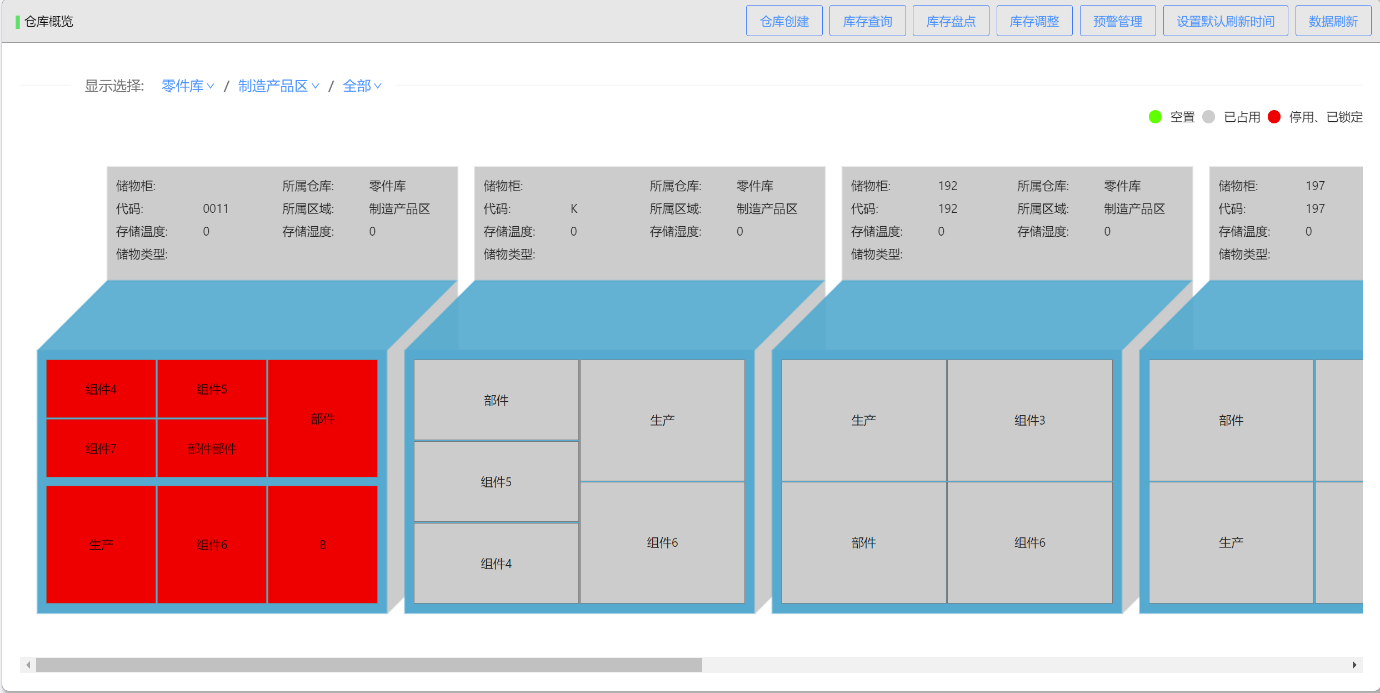Viewport: 1380px width, 693px height.
Task: Expand the 制造产品区 area dropdown
Action: [x=279, y=86]
